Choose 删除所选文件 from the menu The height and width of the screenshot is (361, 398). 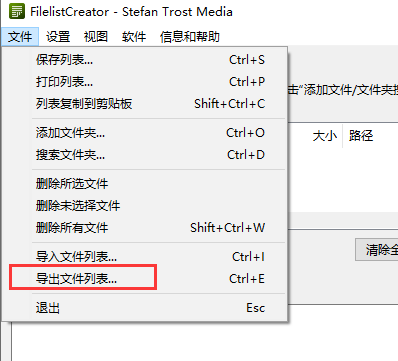150,184
